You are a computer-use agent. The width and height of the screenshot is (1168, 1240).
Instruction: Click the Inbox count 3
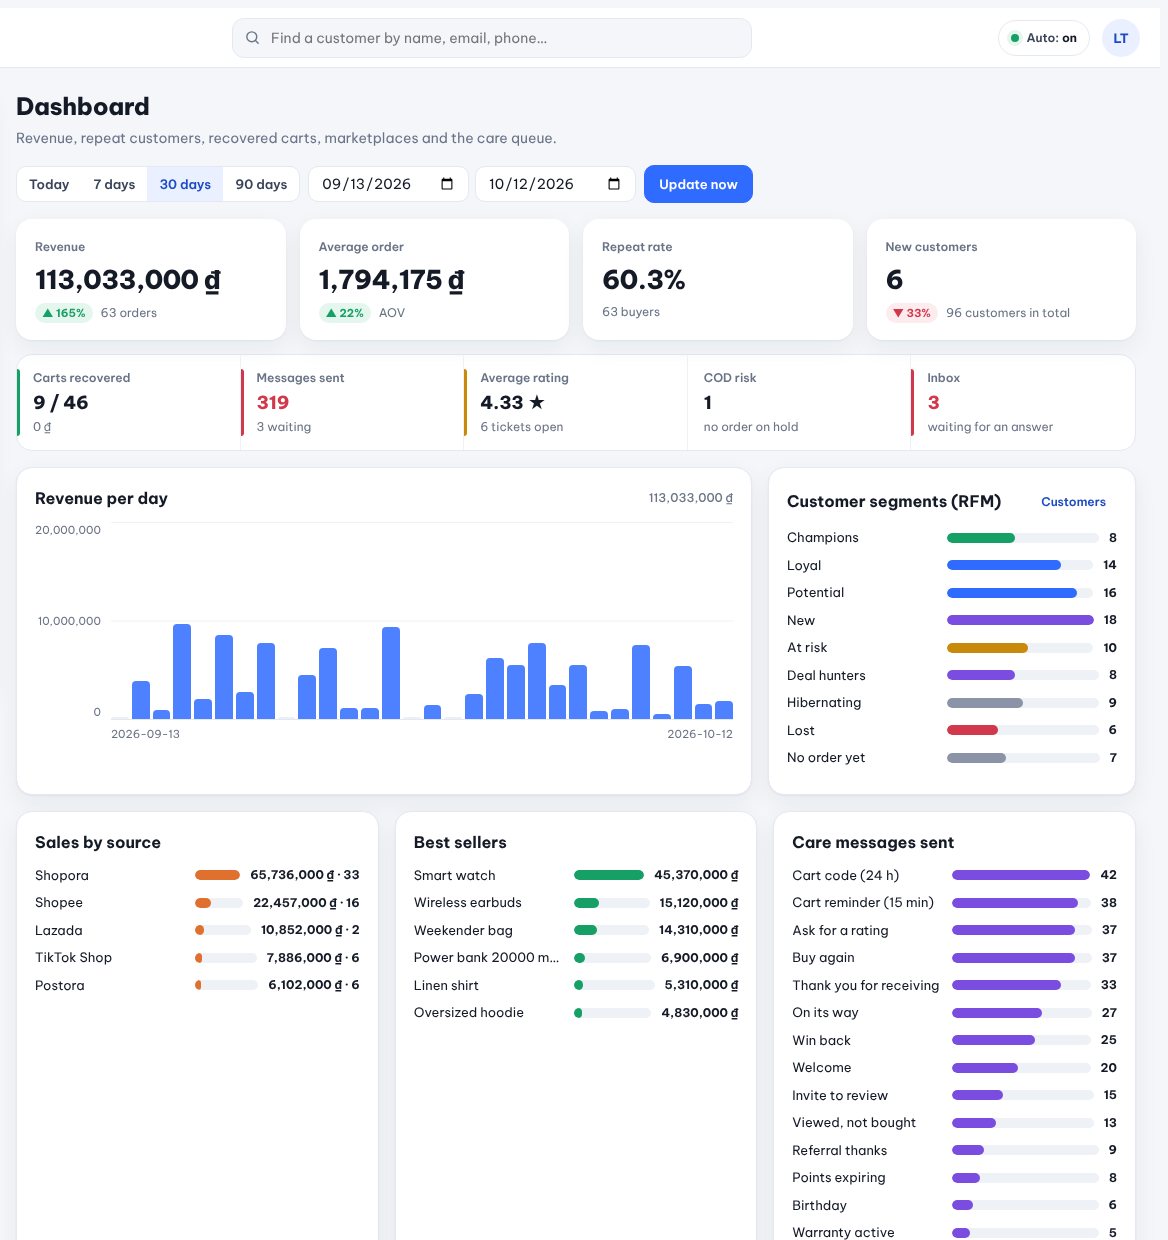[x=934, y=402]
